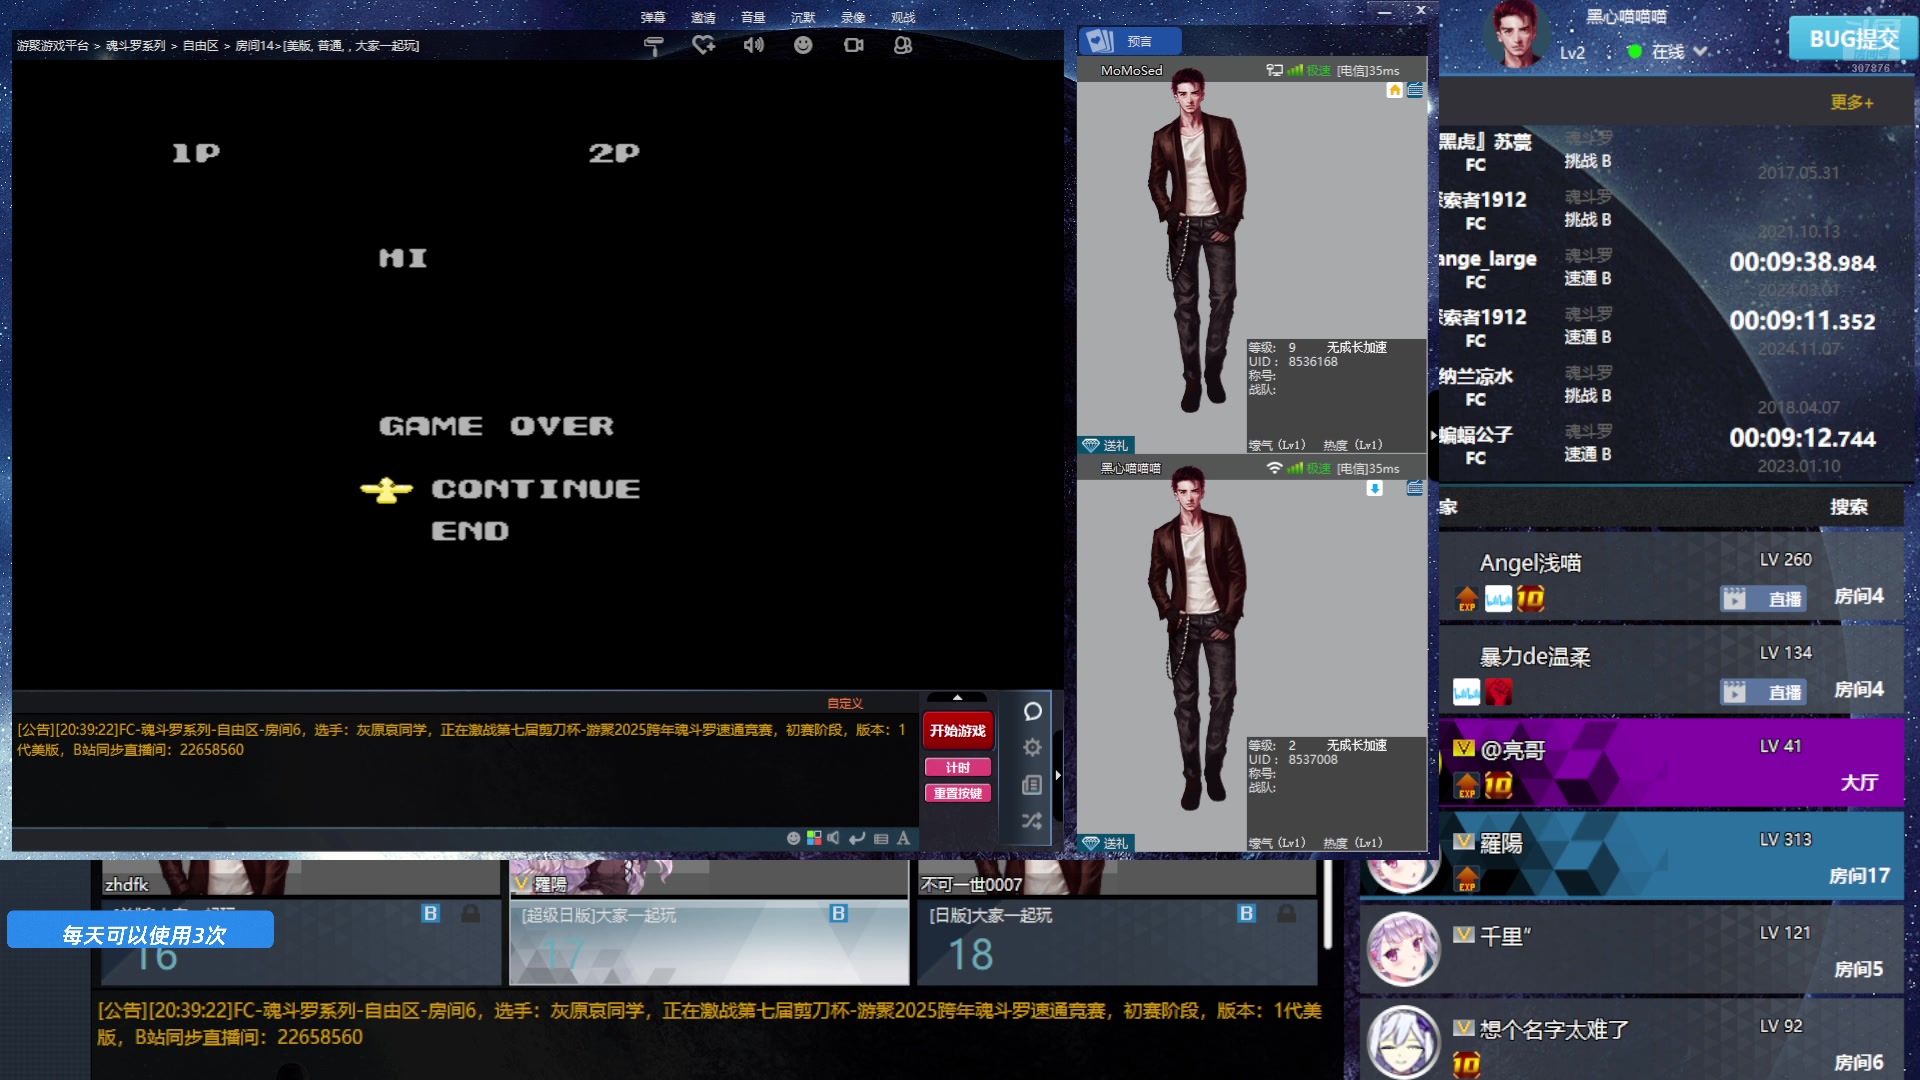Viewport: 1920px width, 1080px height.
Task: Click the smiley 沉默 icon in top toolbar
Action: 803,45
